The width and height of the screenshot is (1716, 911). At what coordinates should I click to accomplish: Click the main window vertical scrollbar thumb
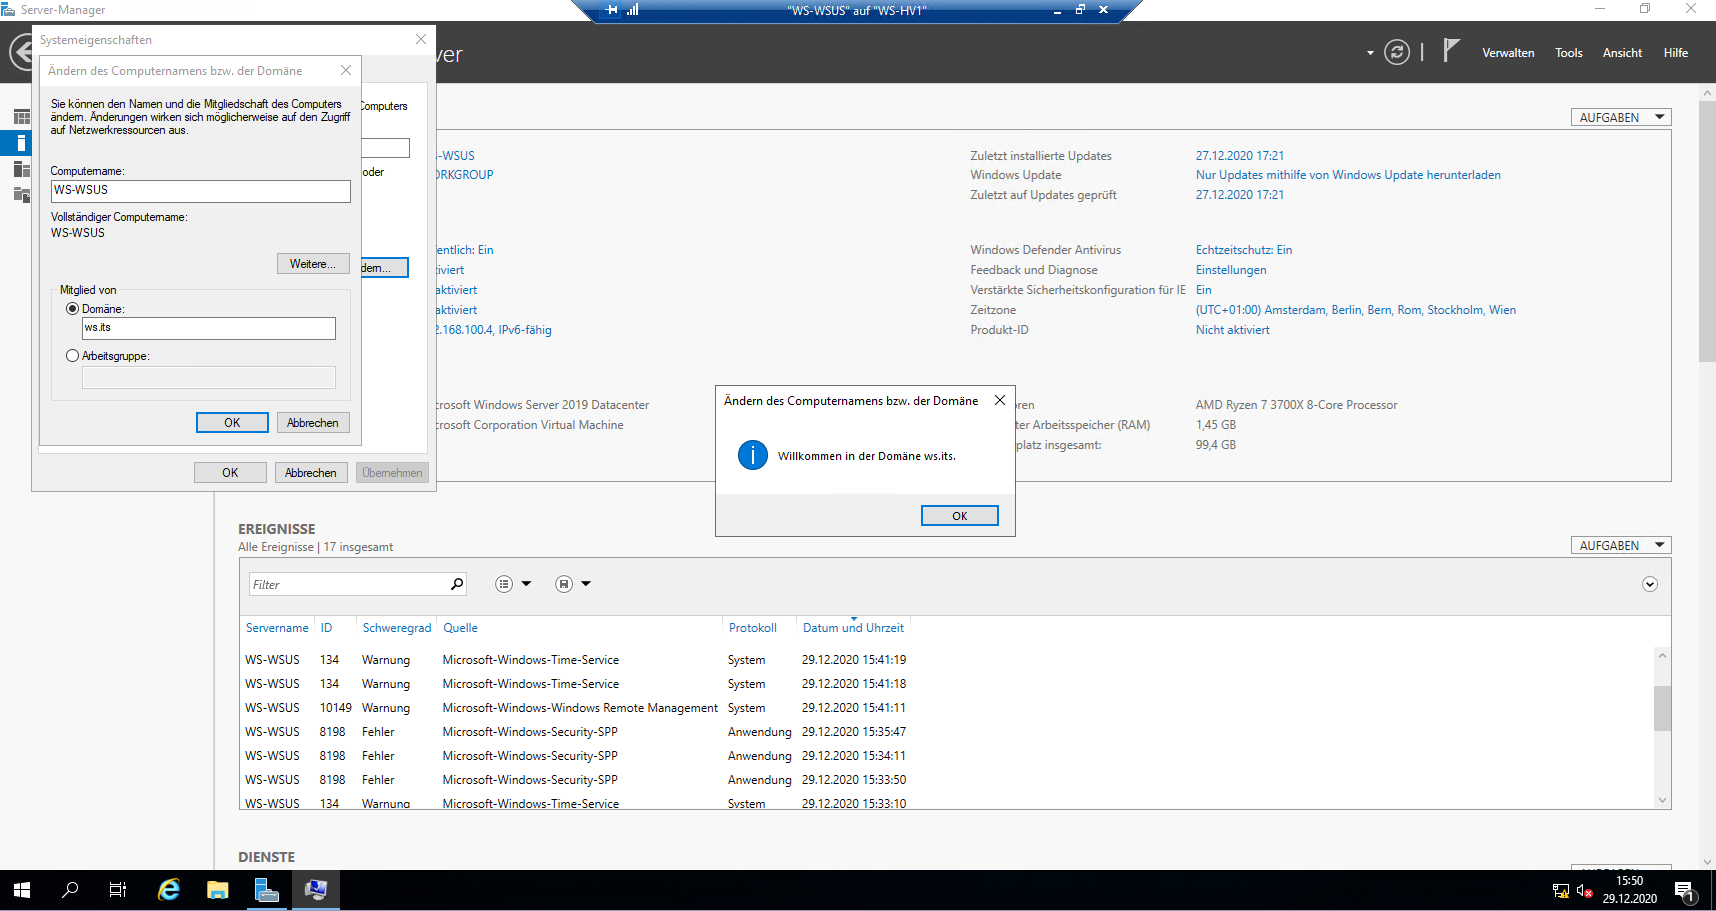(1707, 230)
